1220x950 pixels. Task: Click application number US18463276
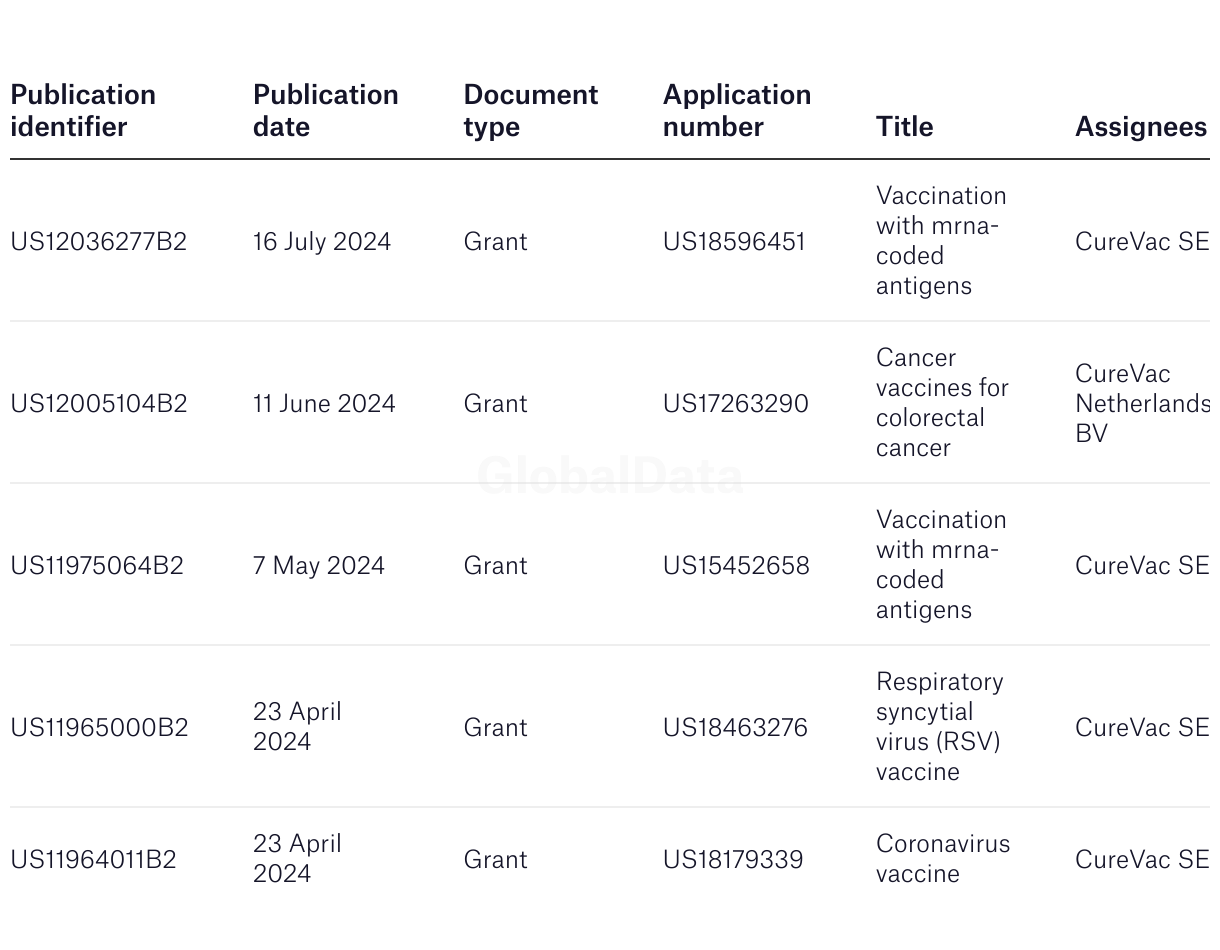tap(734, 728)
